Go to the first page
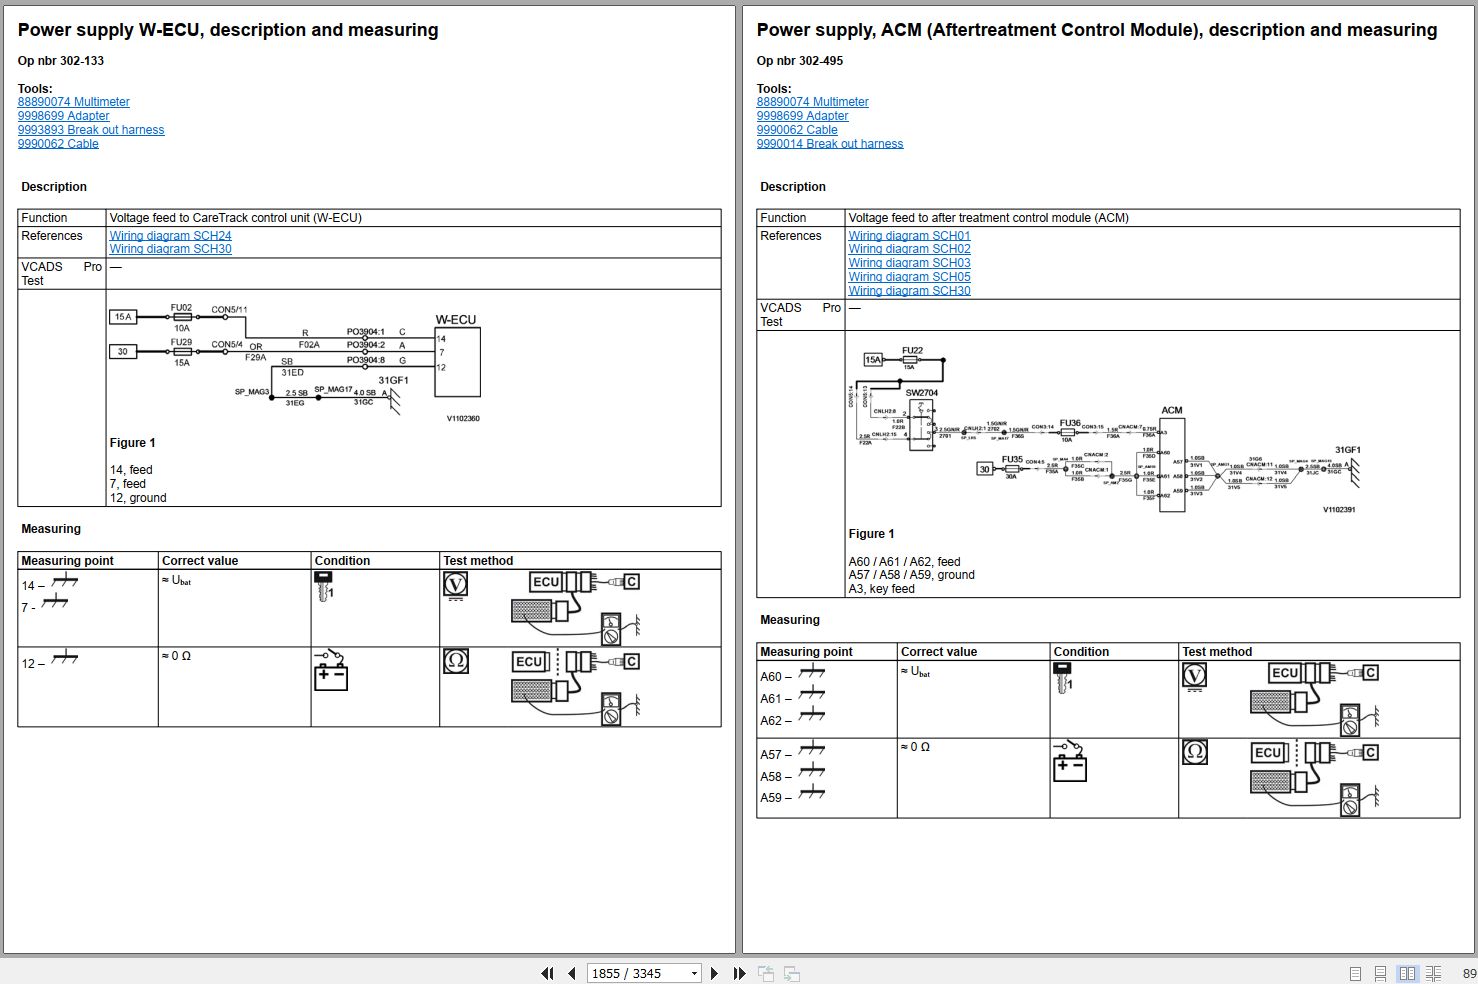Image resolution: width=1478 pixels, height=984 pixels. [x=547, y=973]
